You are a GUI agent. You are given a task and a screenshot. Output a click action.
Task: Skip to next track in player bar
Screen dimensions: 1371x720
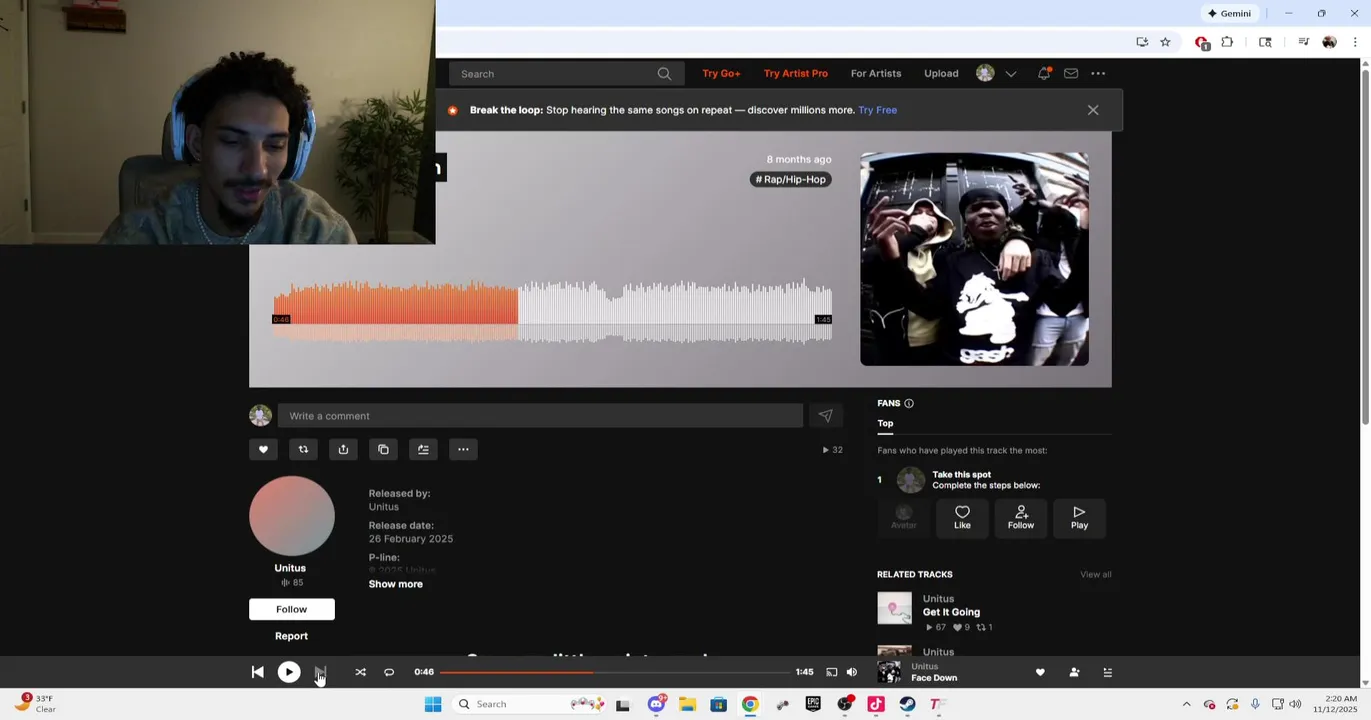click(x=320, y=672)
